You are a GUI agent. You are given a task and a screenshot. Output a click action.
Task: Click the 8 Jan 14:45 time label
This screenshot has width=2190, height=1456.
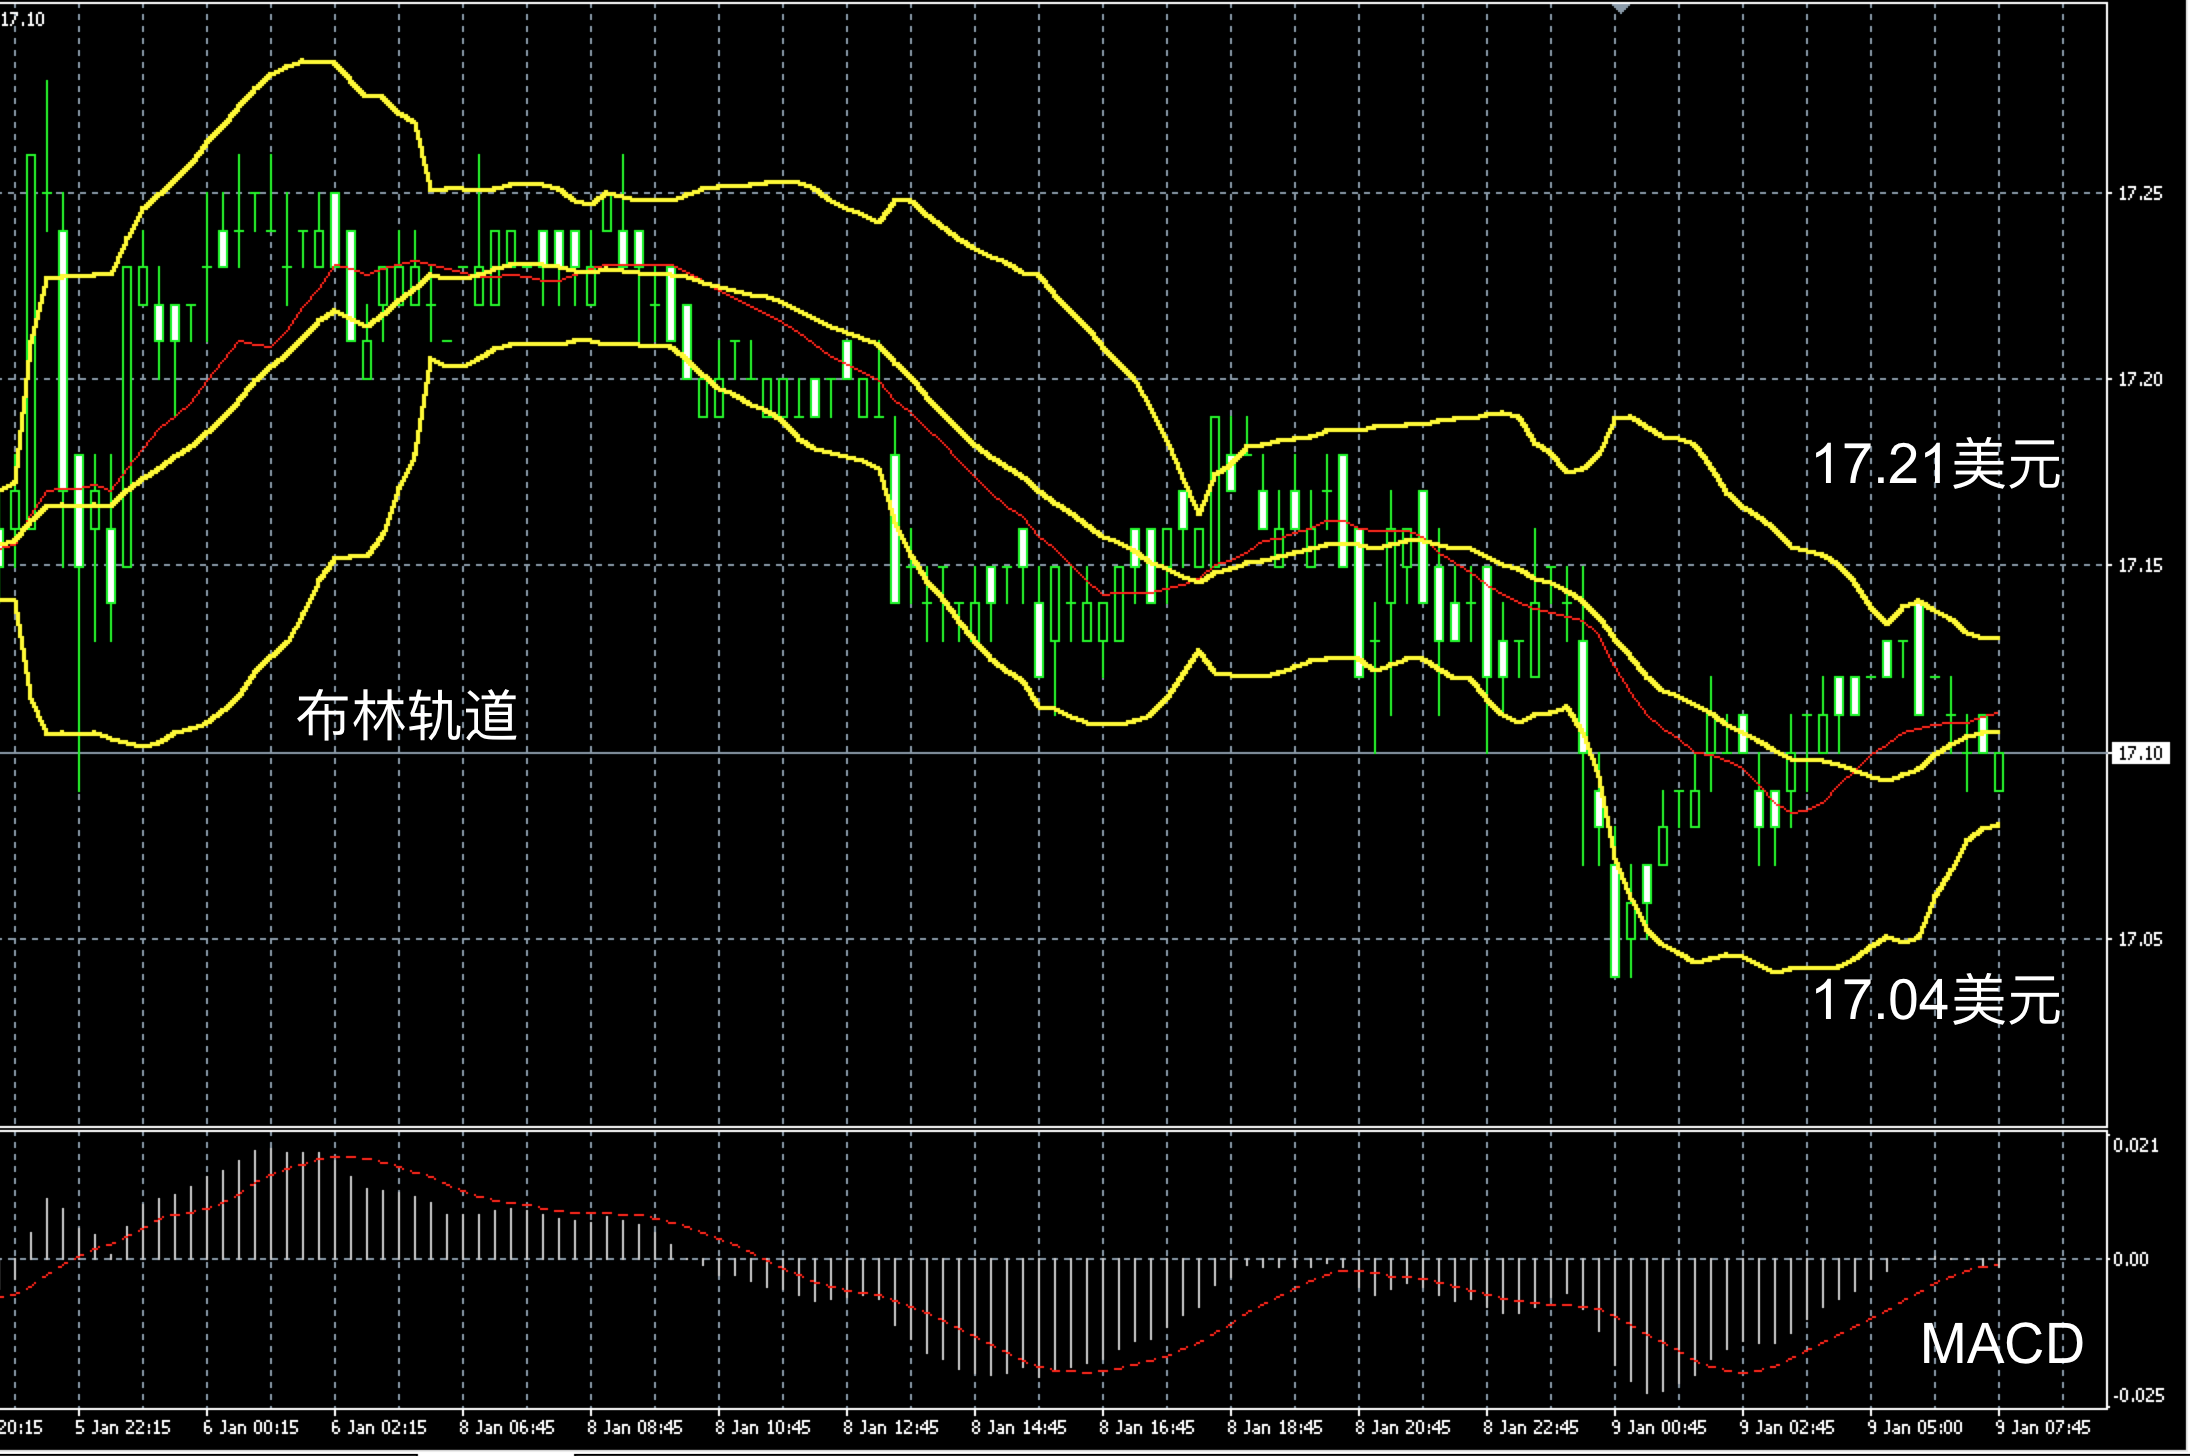[x=1018, y=1427]
